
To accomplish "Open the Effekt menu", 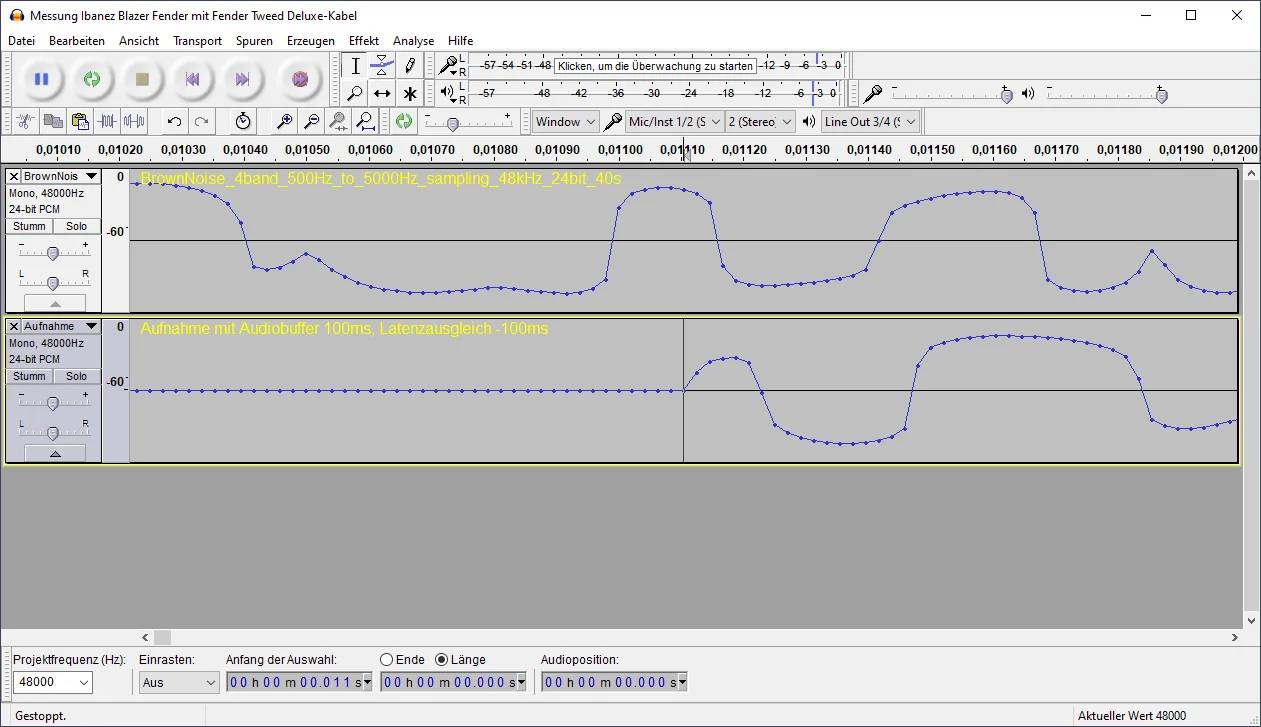I will click(363, 41).
